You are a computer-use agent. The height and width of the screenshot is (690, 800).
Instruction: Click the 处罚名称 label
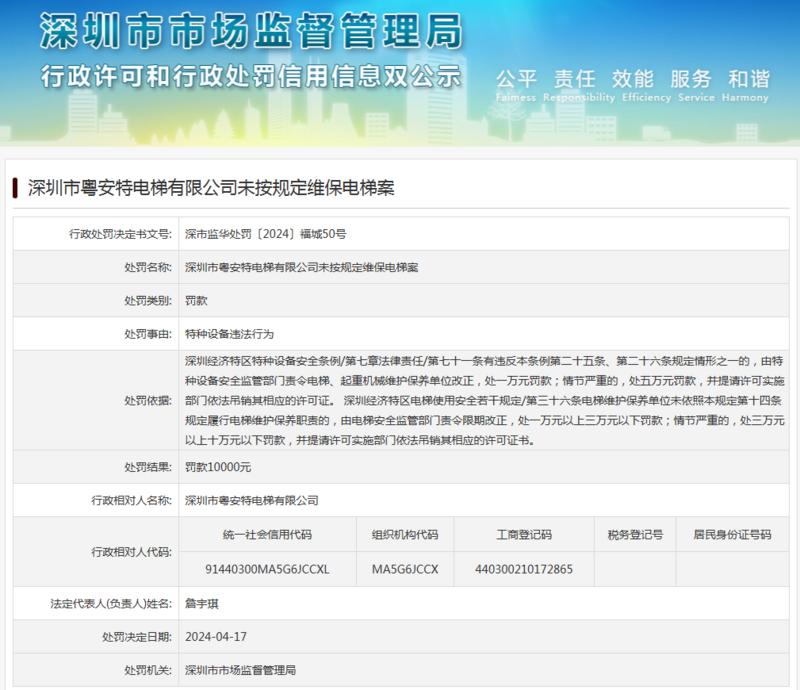(148, 267)
